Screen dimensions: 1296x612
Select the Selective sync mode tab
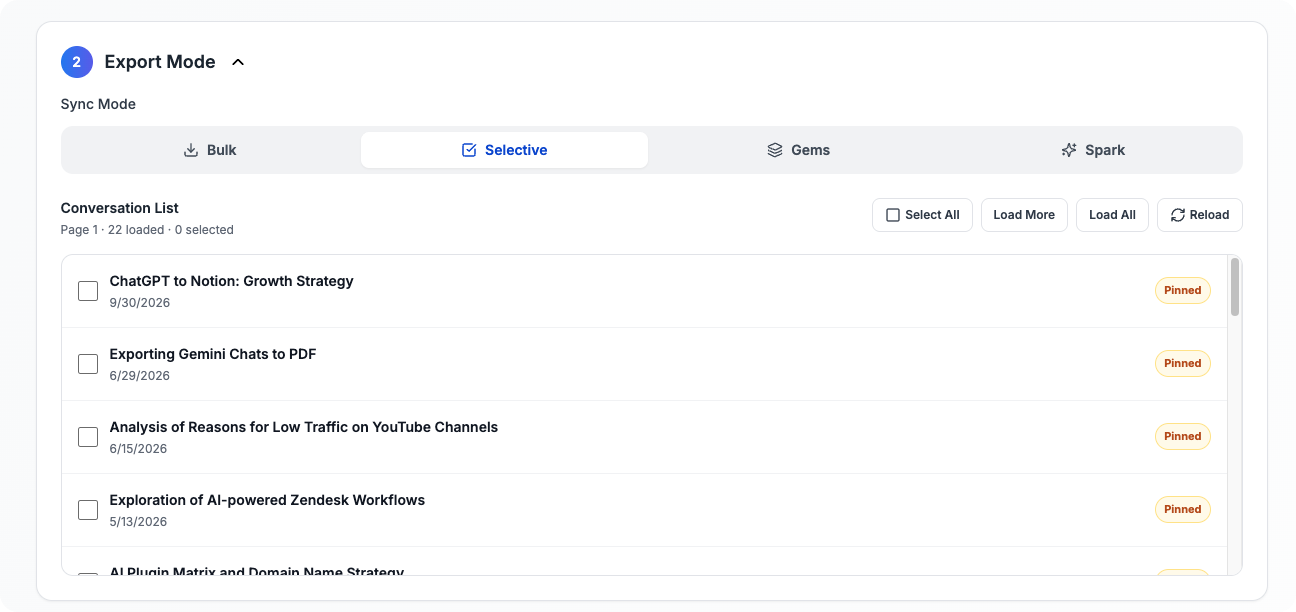(x=504, y=150)
